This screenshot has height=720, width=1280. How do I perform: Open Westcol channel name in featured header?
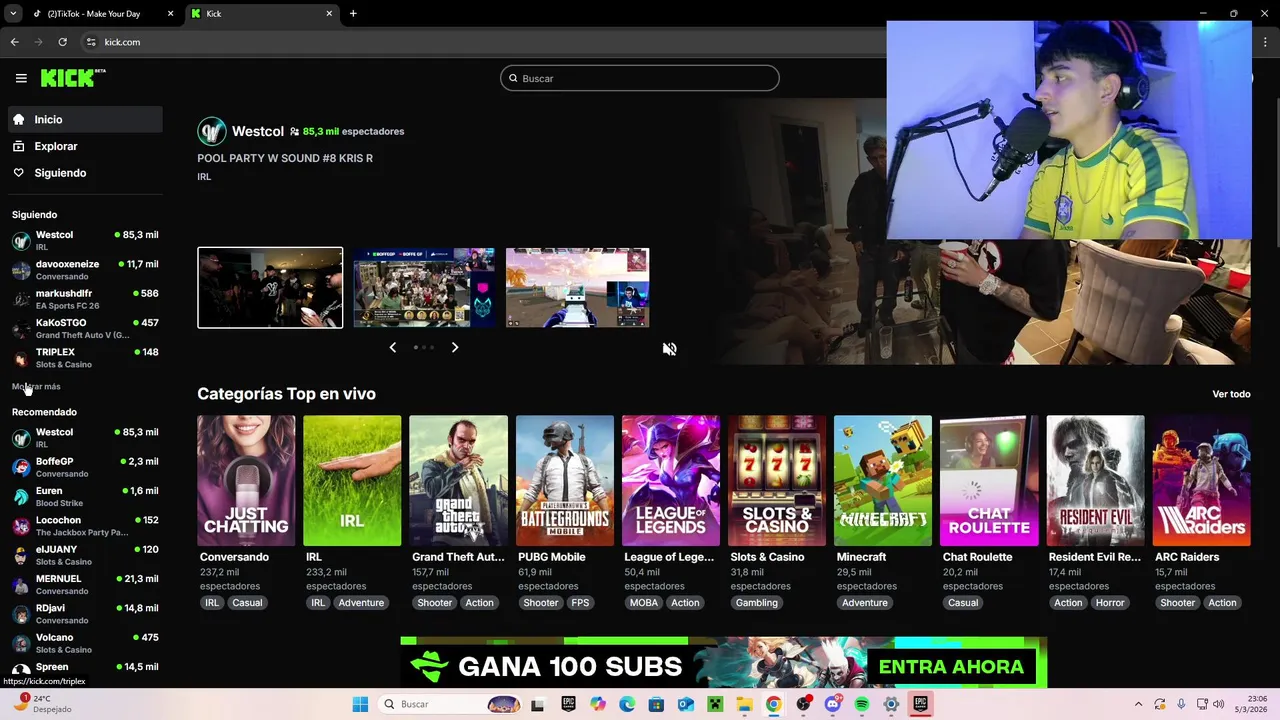(x=258, y=131)
